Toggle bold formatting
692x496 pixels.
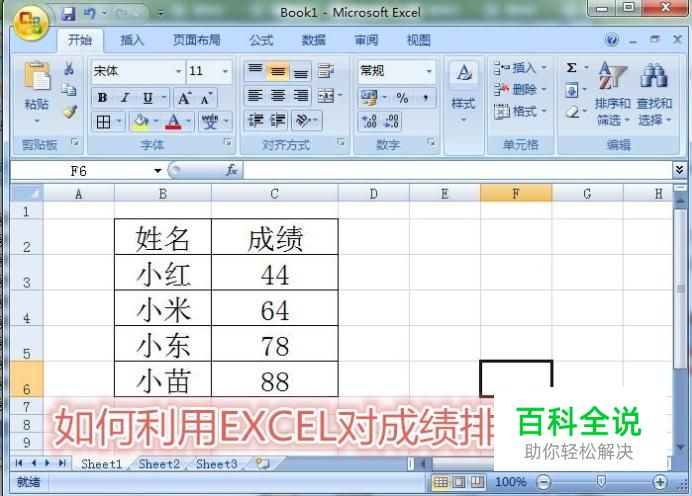coord(102,98)
